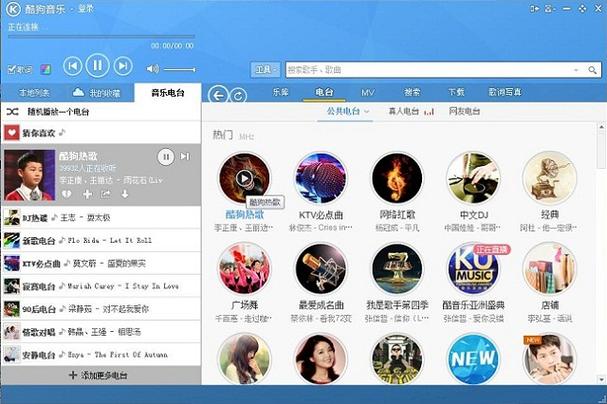Open the 歌词写真 tab
The width and height of the screenshot is (607, 404).
[x=505, y=92]
